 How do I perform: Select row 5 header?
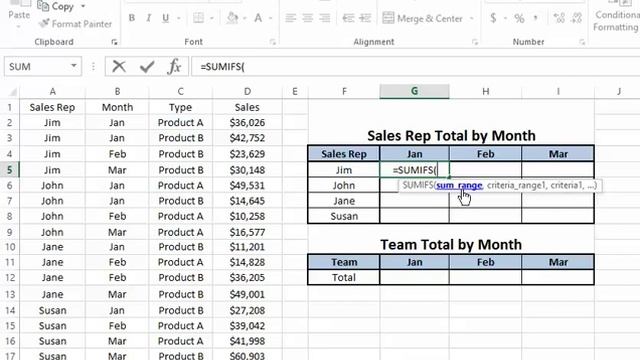pyautogui.click(x=9, y=170)
